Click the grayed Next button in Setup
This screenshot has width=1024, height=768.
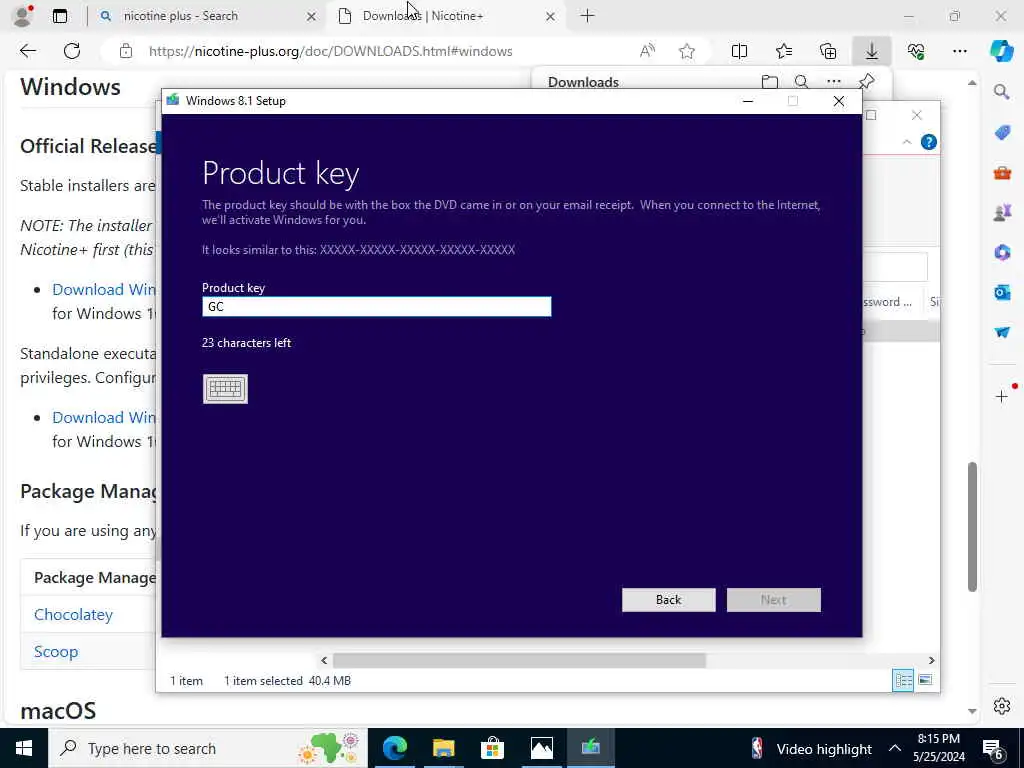(773, 600)
